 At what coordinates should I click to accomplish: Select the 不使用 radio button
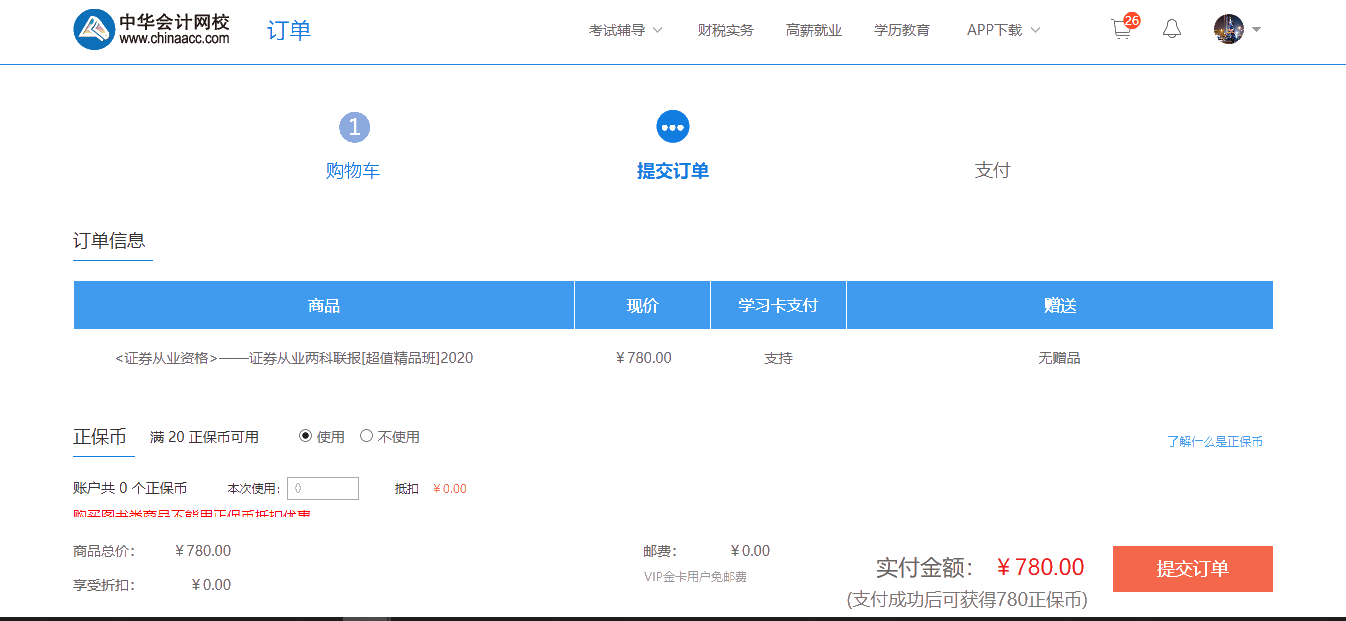click(366, 436)
